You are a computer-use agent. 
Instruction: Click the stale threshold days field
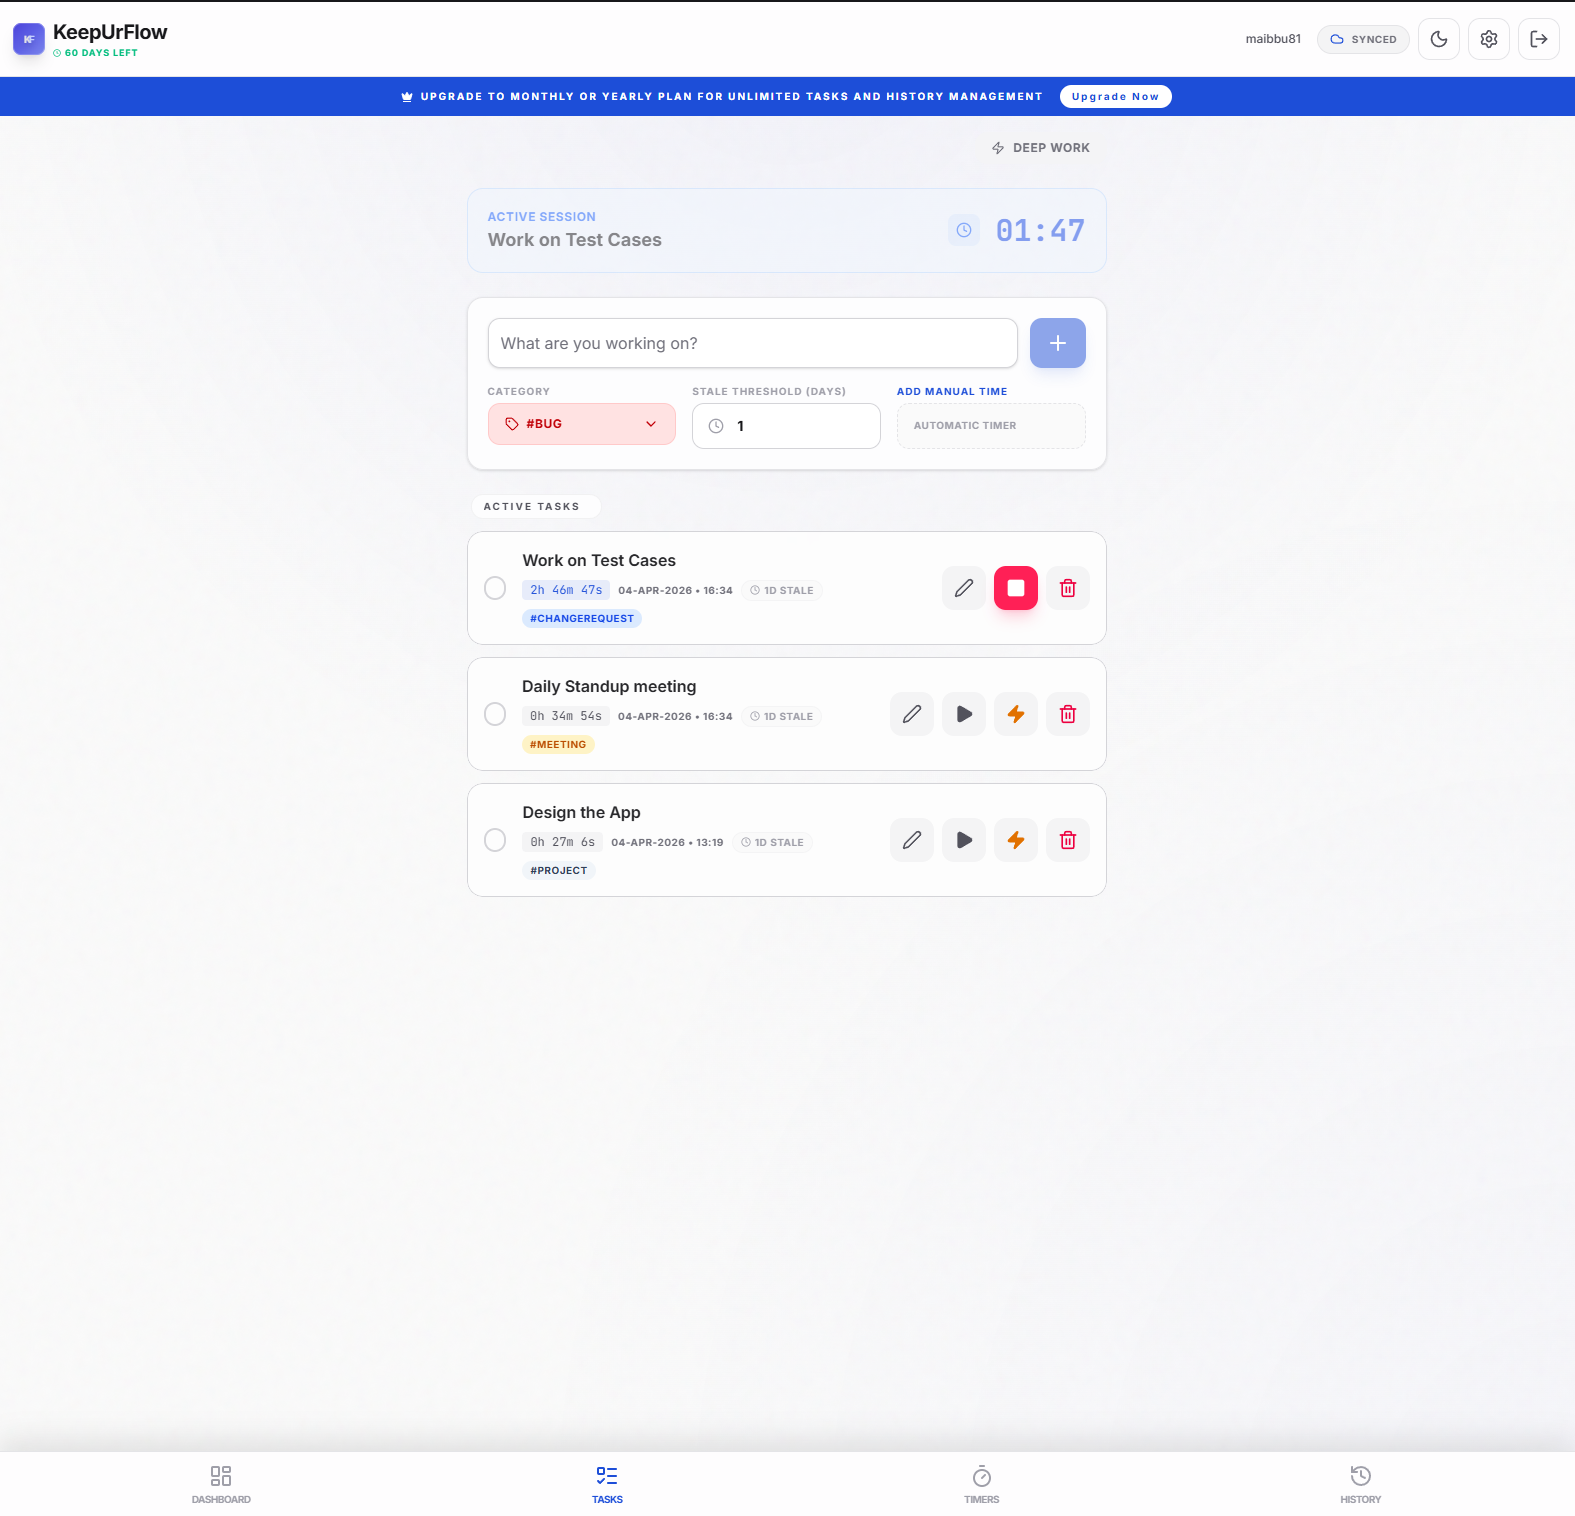(786, 426)
